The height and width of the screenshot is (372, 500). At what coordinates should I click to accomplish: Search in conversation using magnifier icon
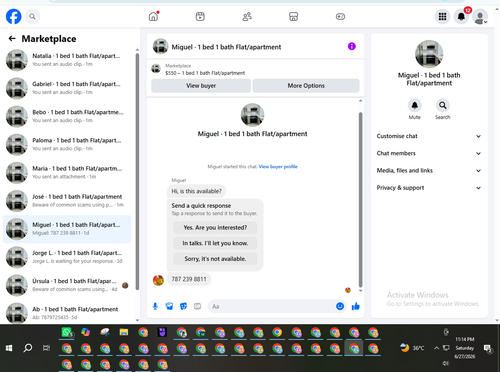443,105
